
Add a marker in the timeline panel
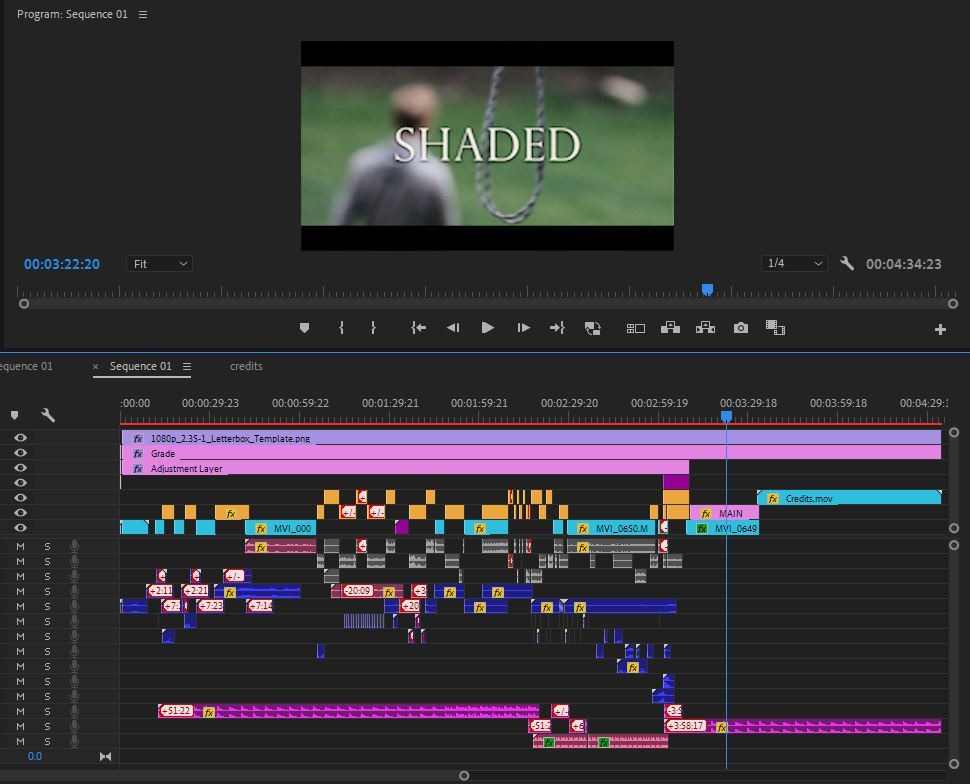14,415
